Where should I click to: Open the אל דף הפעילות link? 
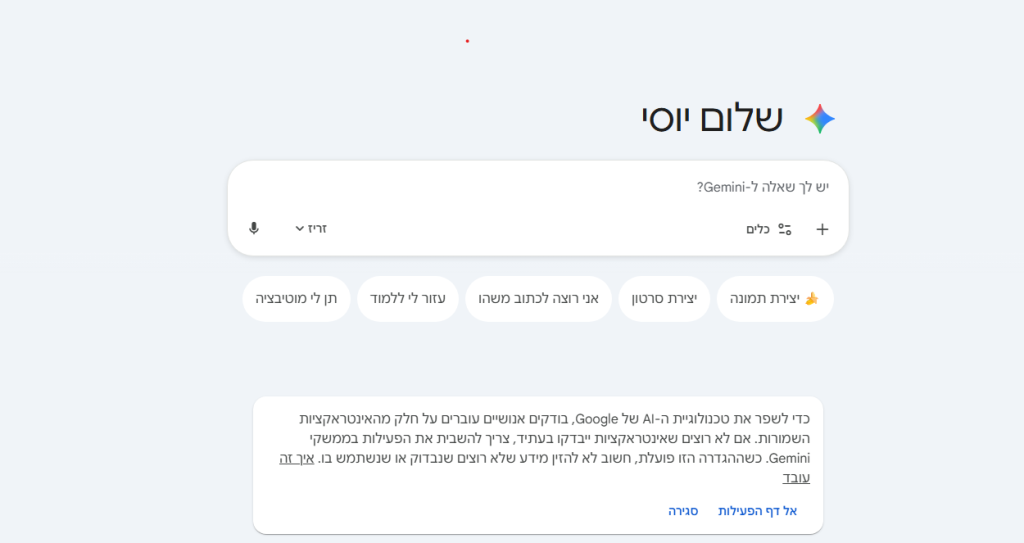[758, 511]
